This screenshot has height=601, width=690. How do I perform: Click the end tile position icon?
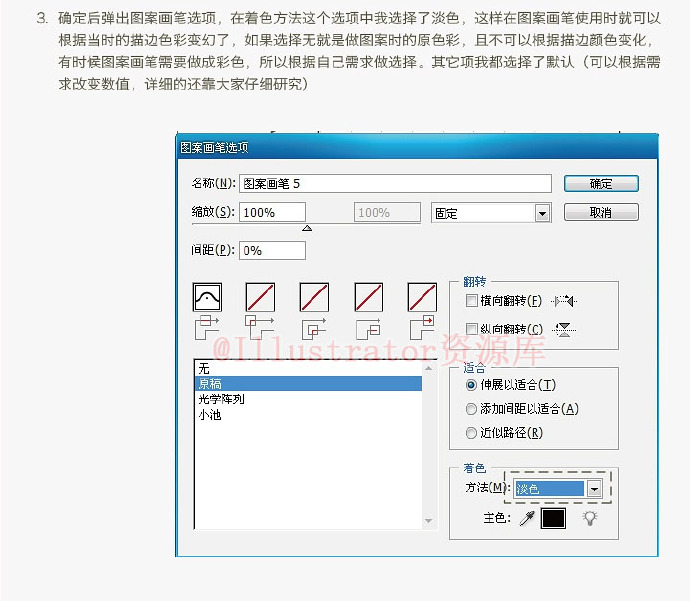[422, 327]
